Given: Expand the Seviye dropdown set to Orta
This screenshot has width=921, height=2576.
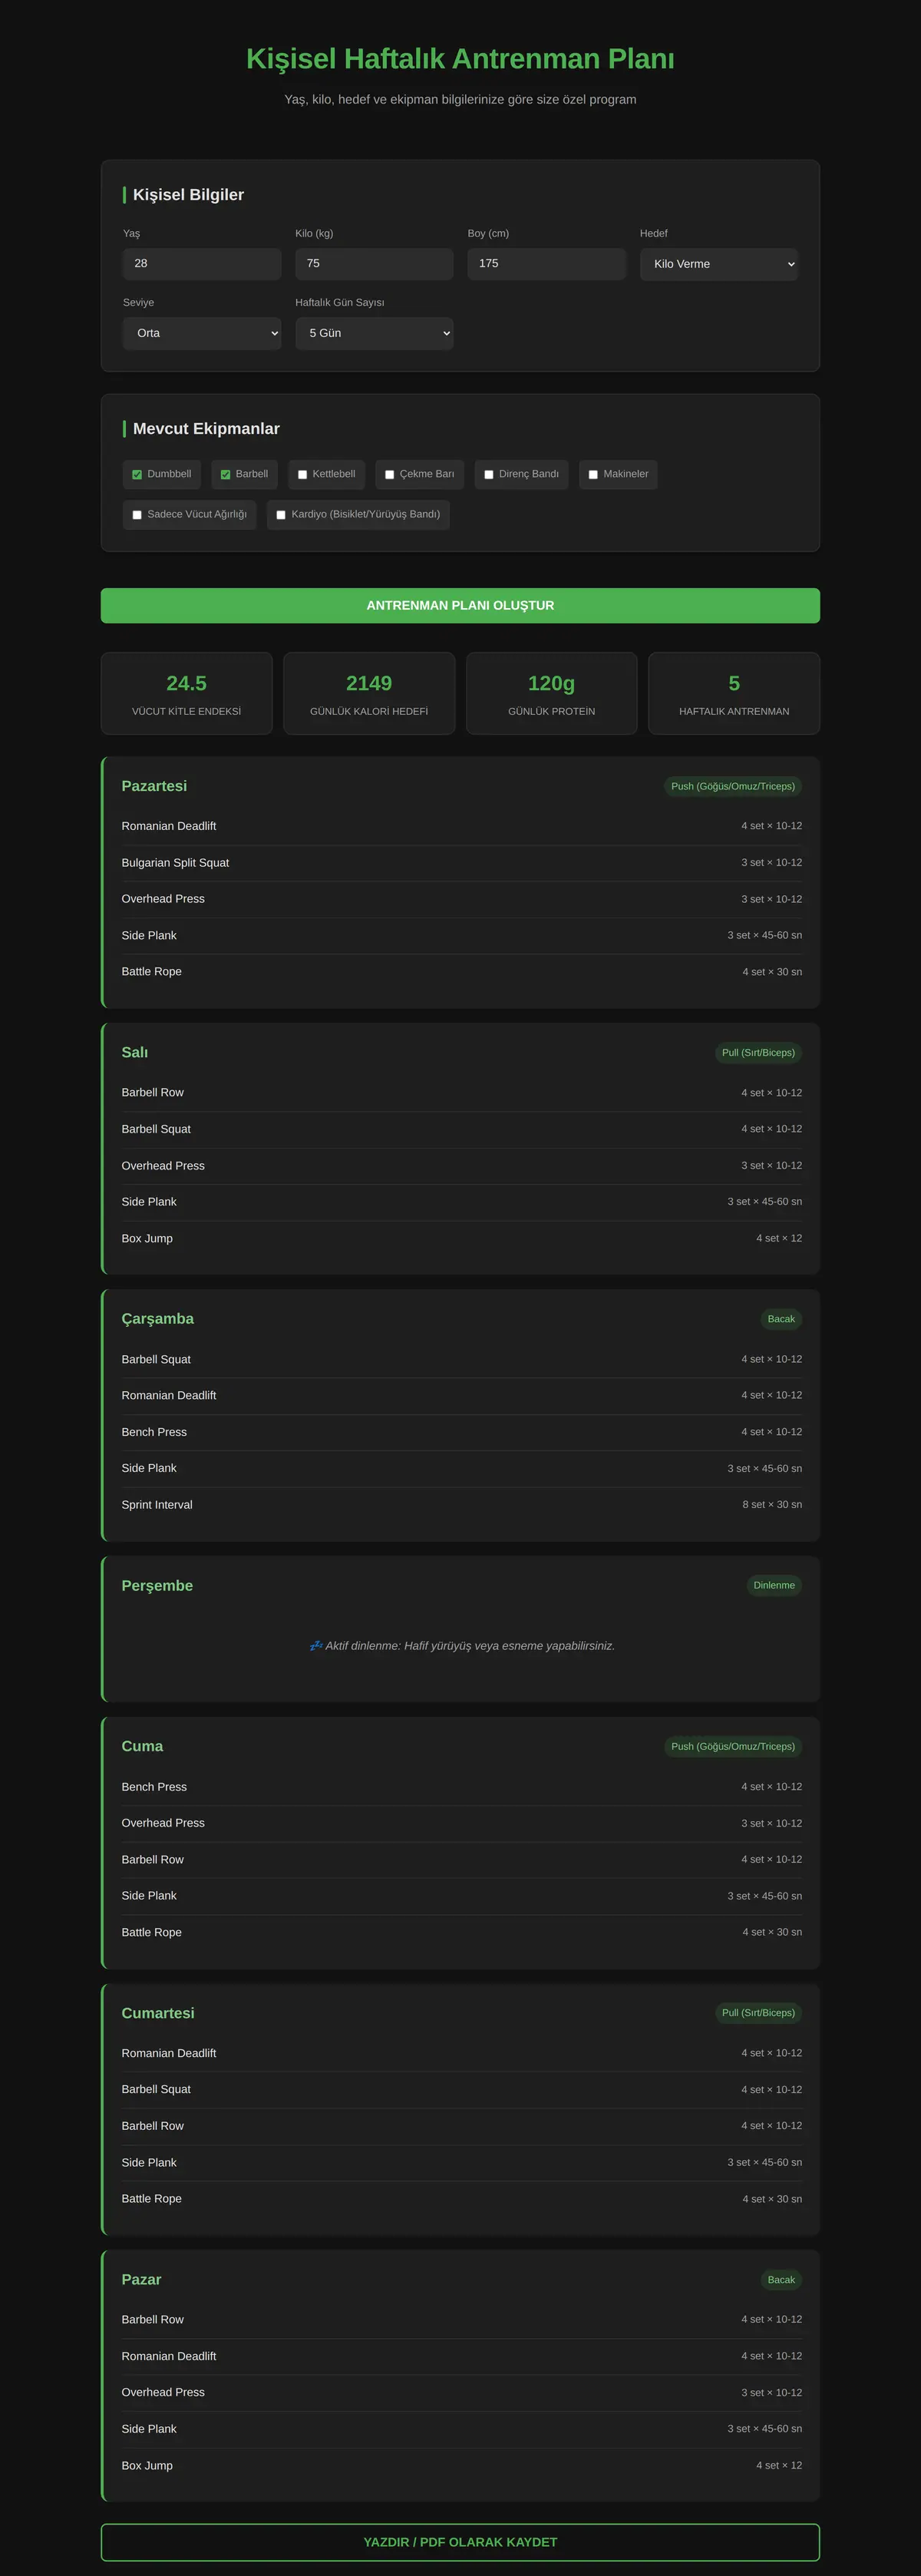Looking at the screenshot, I should coord(202,333).
